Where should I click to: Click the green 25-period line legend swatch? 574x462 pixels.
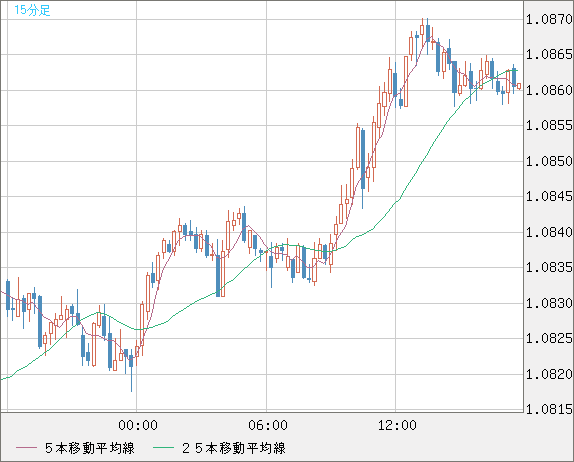pos(163,448)
